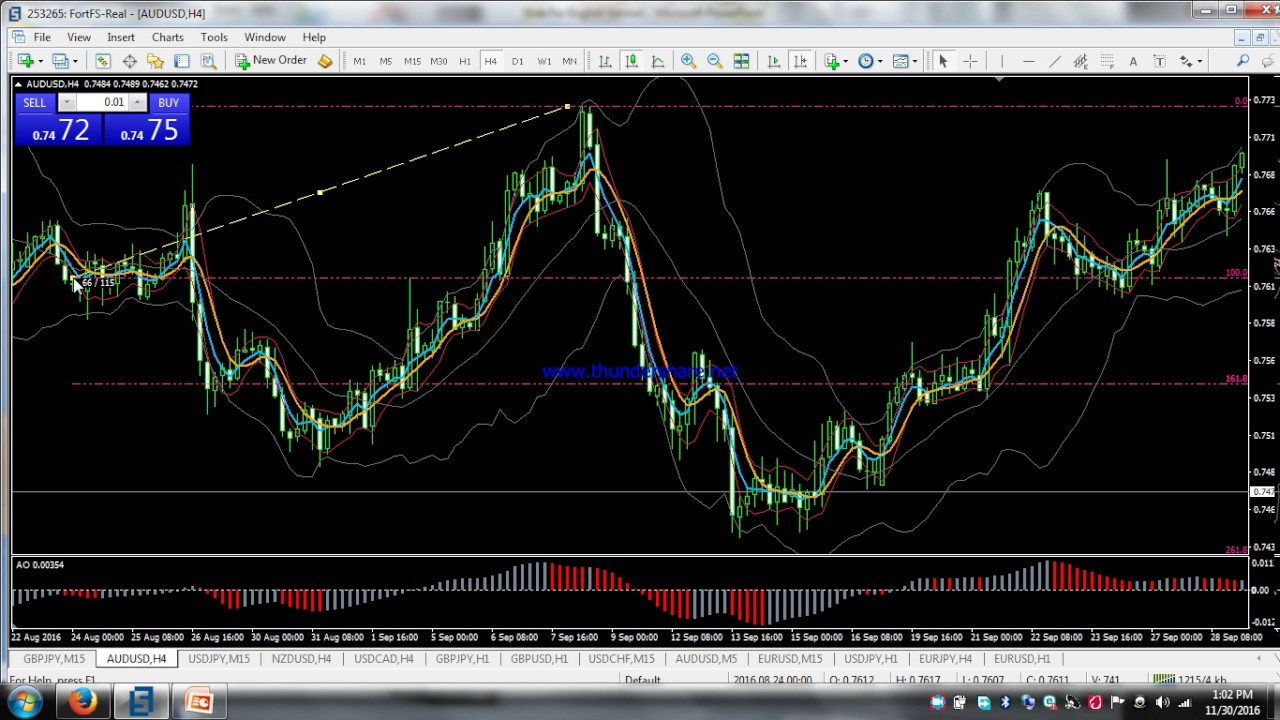The image size is (1280, 720).
Task: Switch to line chart mode
Action: [x=658, y=61]
